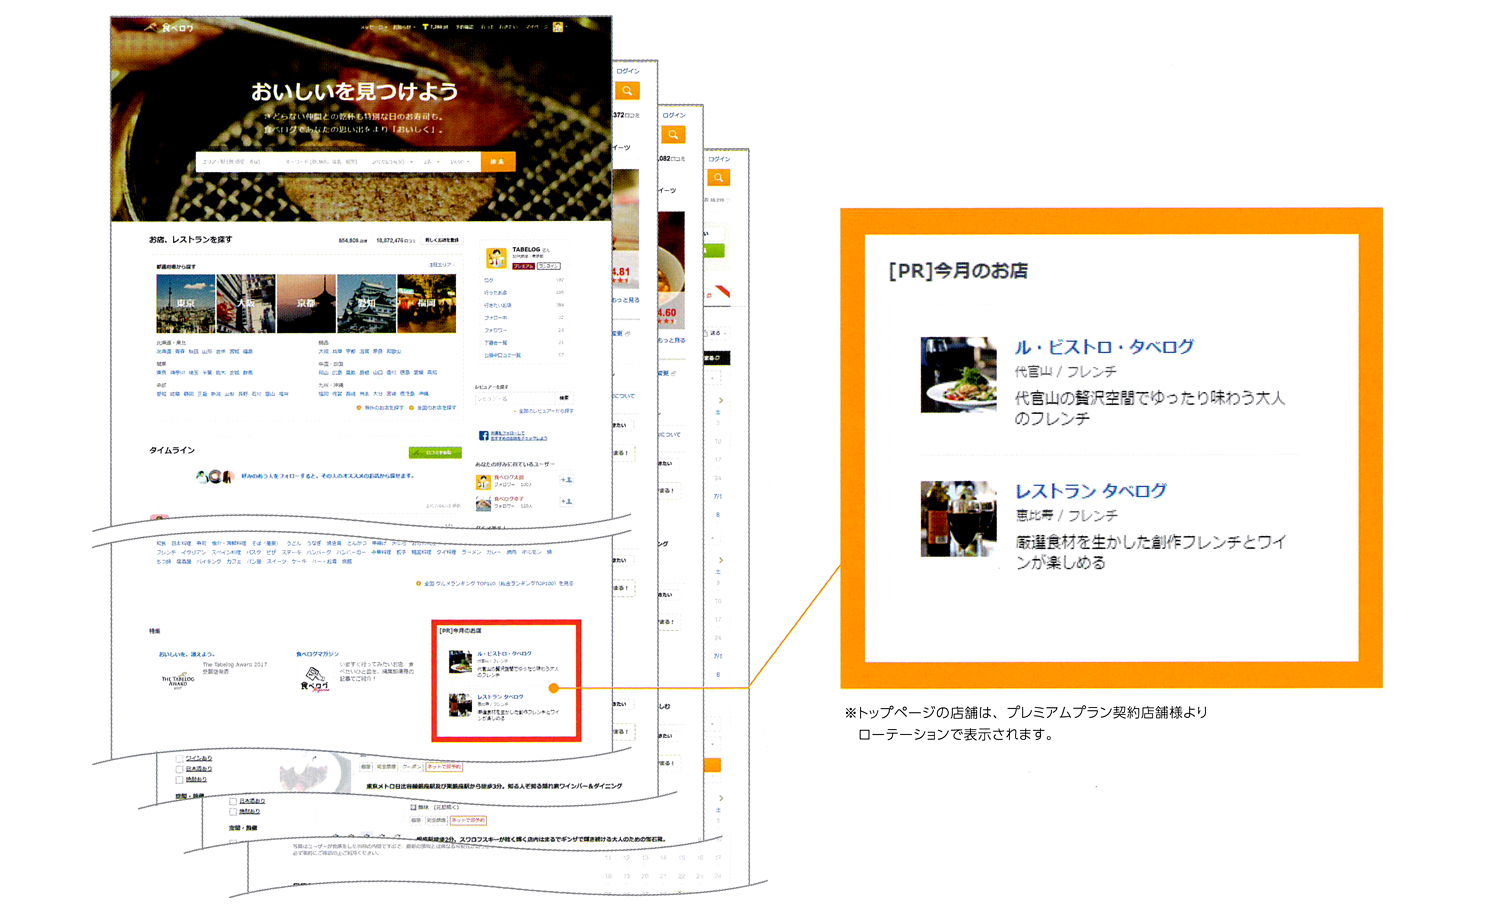Select the 愛知 city thumbnail

(x=367, y=304)
